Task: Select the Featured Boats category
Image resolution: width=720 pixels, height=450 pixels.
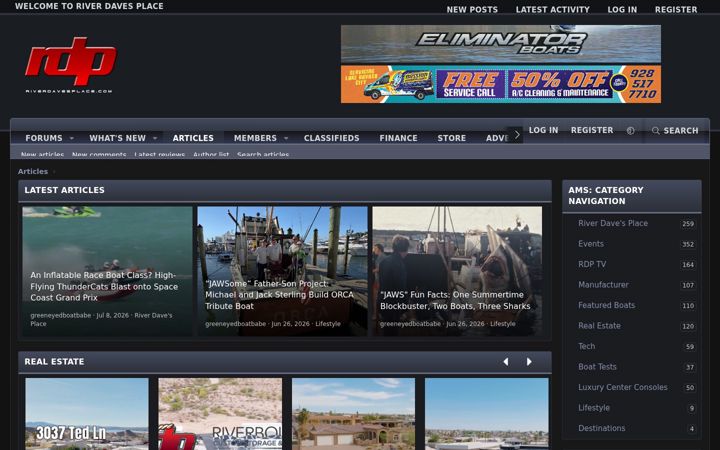Action: [607, 305]
